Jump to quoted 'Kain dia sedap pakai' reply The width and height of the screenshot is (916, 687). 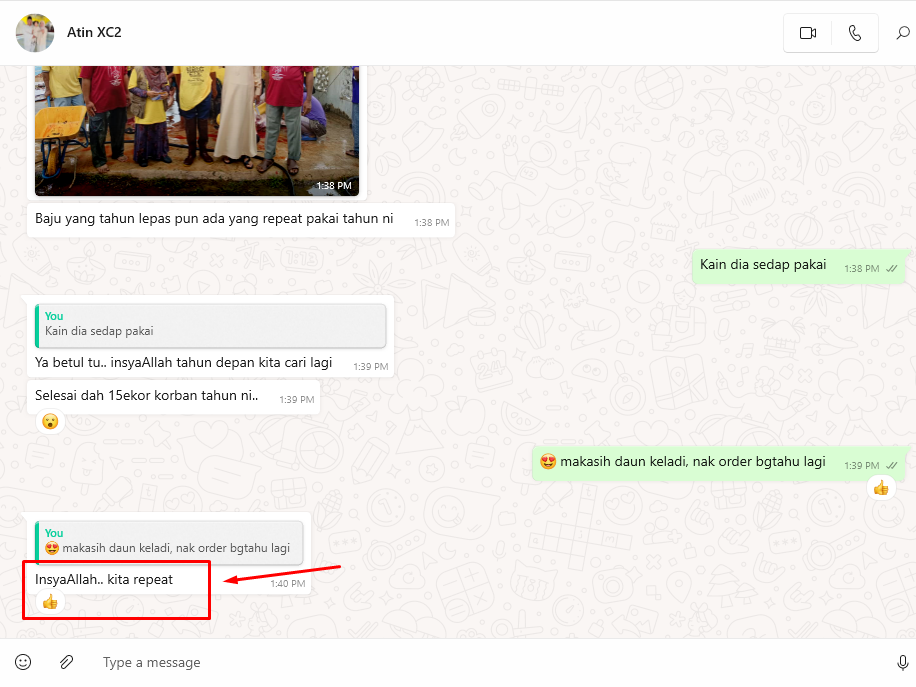pyautogui.click(x=210, y=325)
